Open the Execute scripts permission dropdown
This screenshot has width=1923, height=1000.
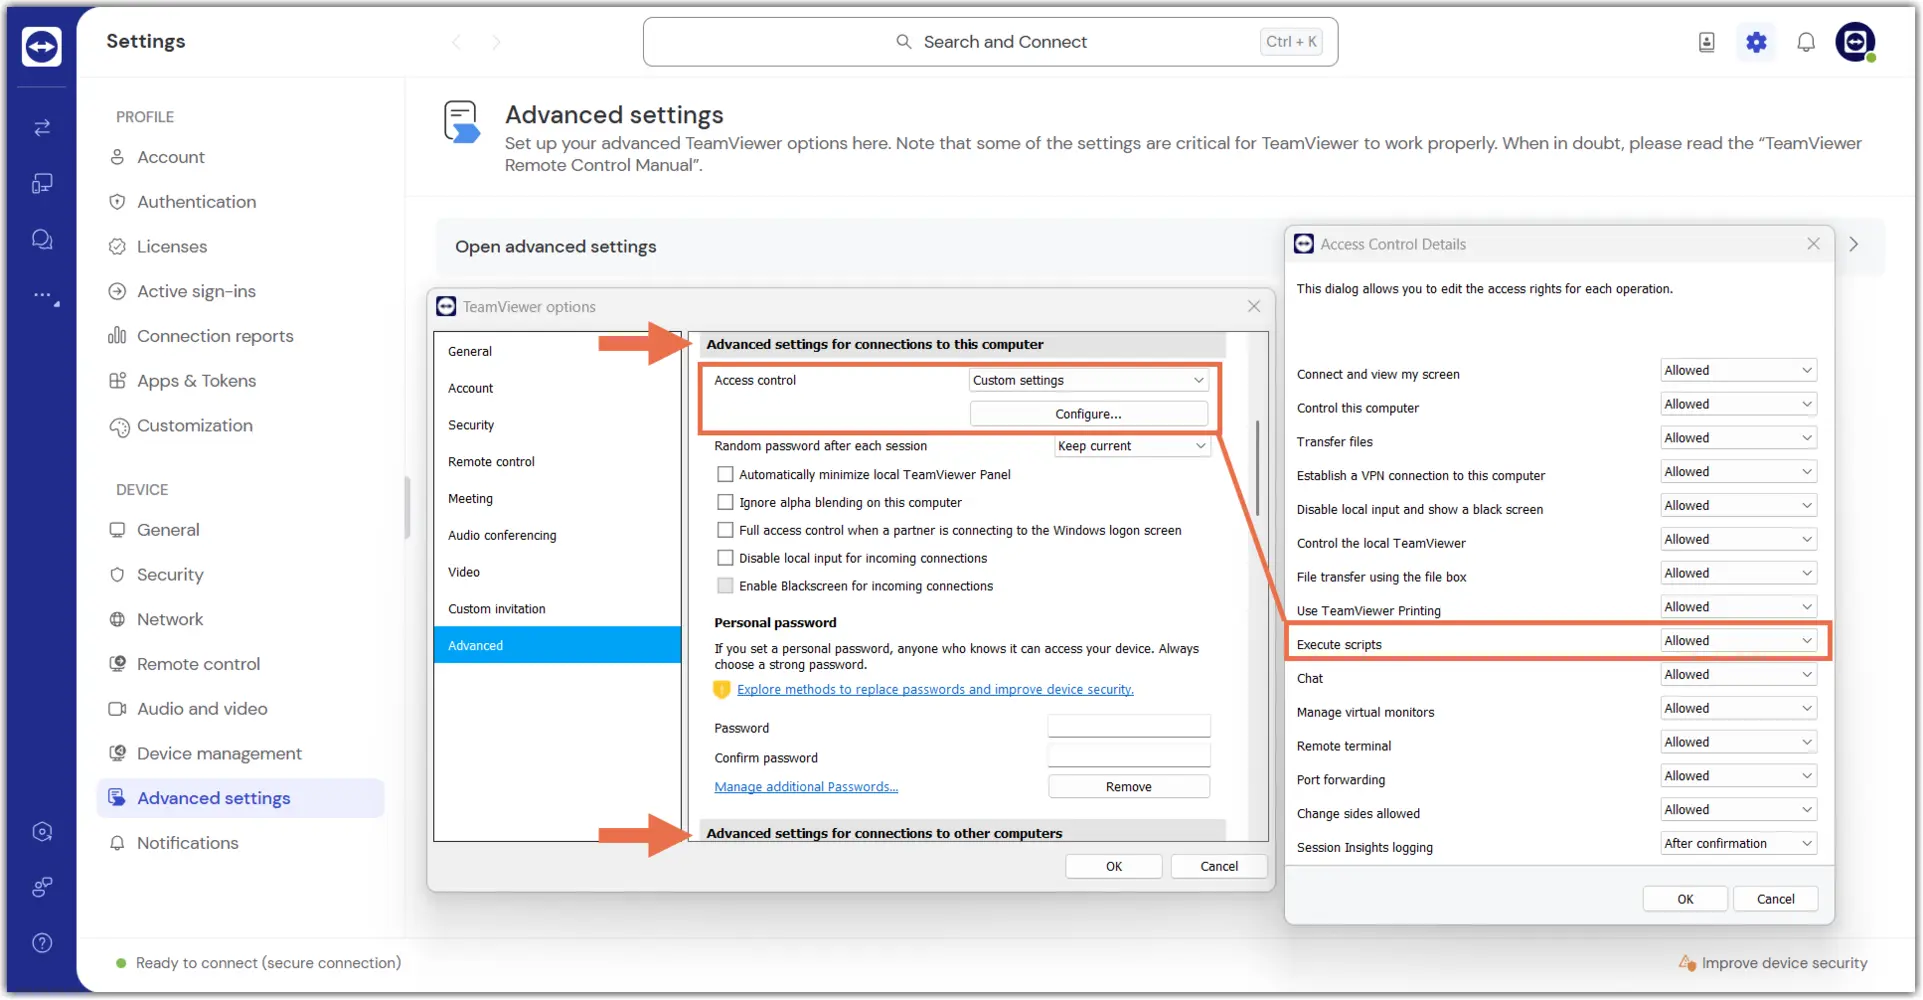click(x=1738, y=641)
